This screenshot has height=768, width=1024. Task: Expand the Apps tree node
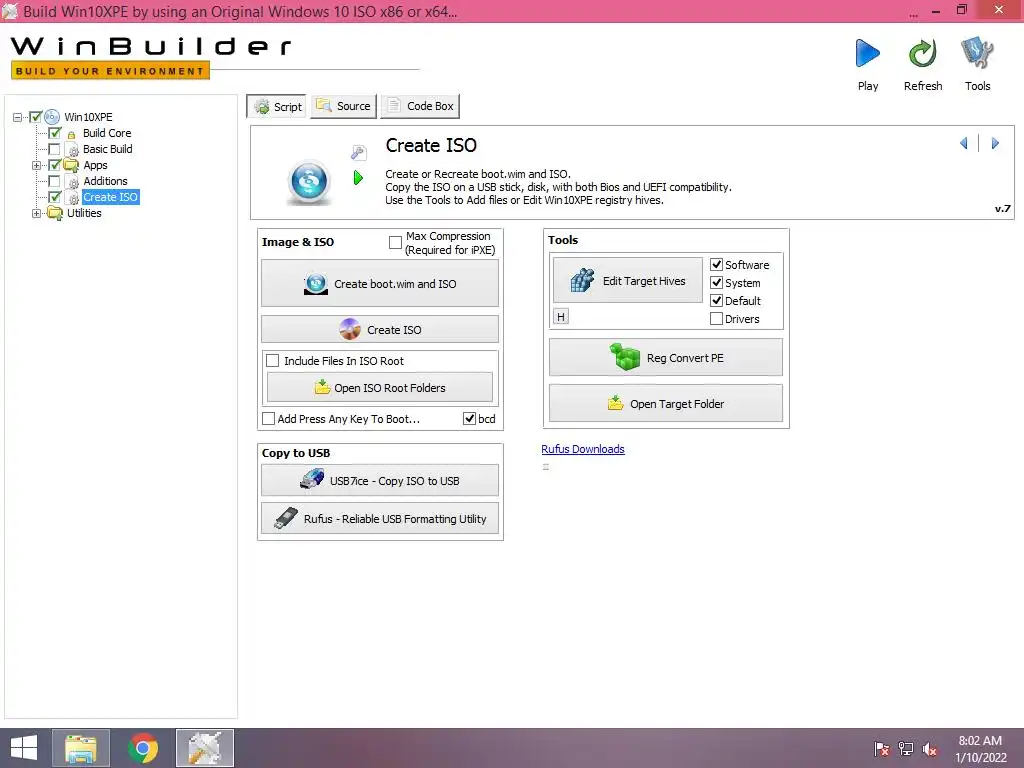[x=37, y=165]
